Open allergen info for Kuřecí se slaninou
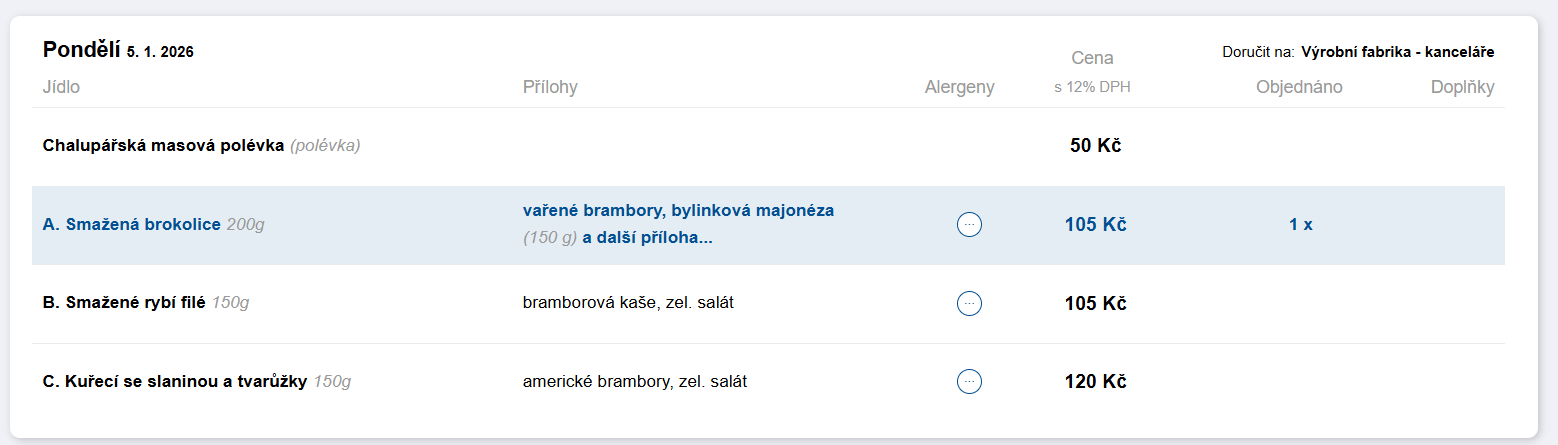 point(969,381)
